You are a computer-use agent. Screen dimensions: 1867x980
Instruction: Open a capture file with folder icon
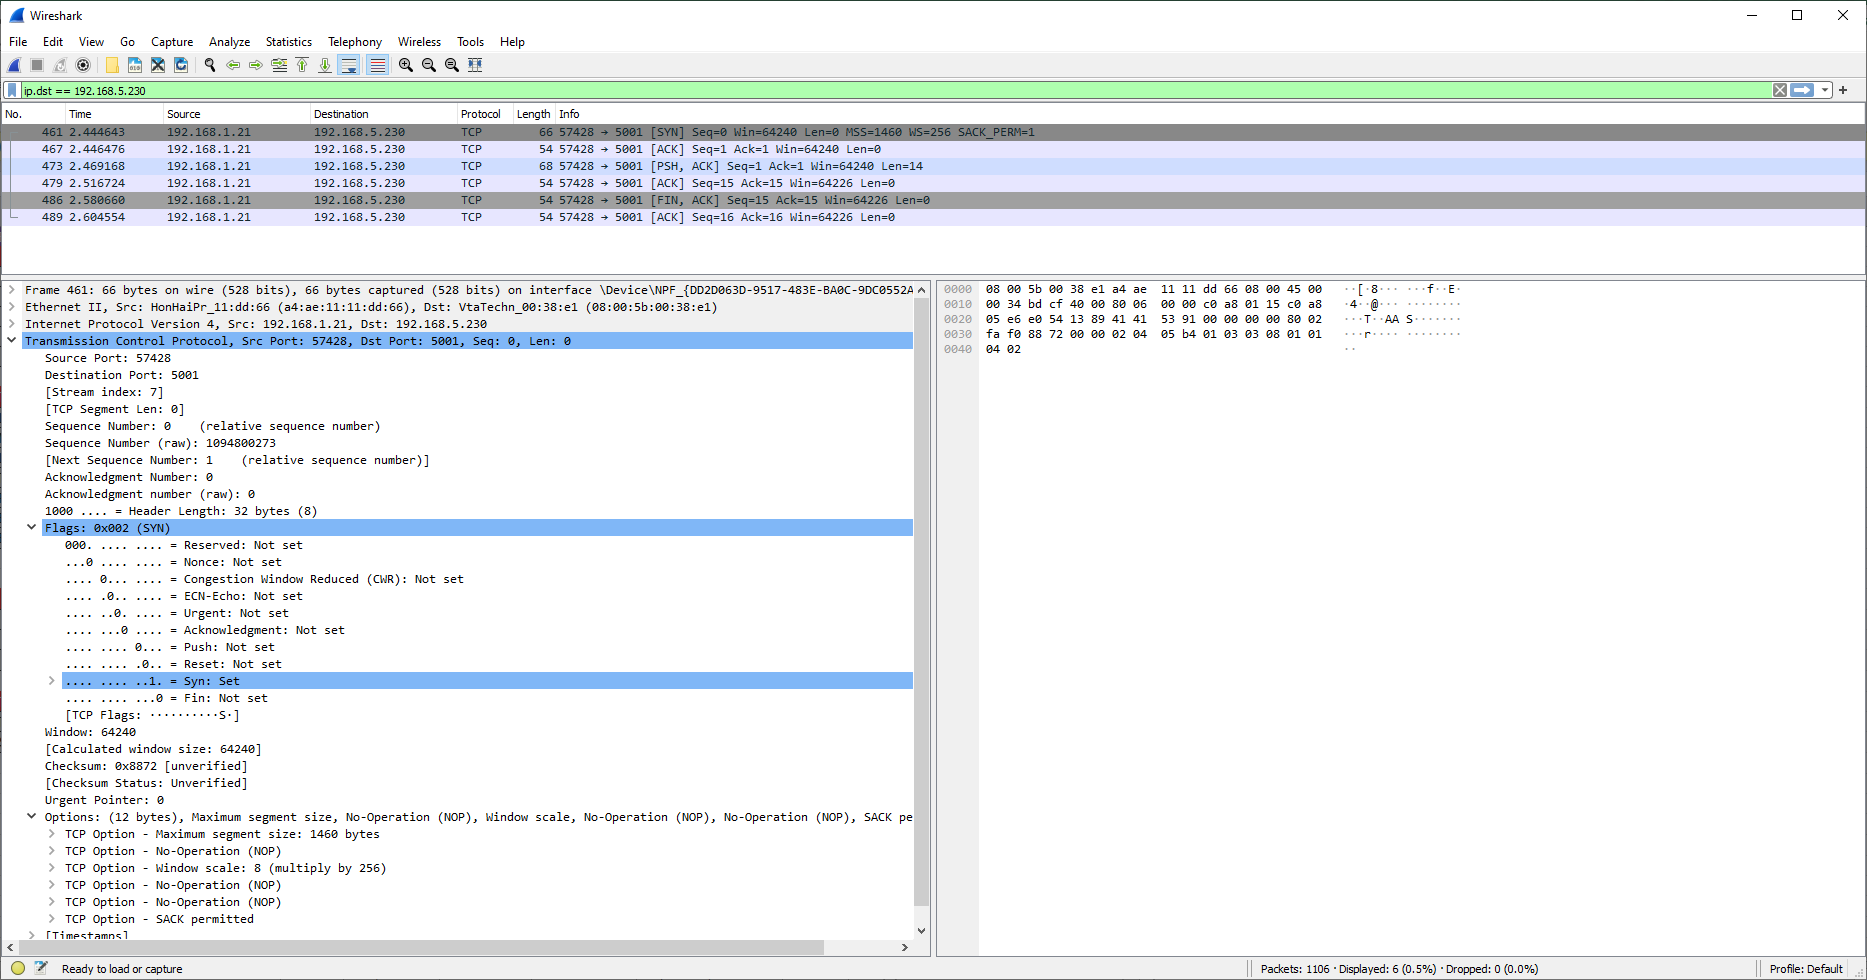[112, 65]
